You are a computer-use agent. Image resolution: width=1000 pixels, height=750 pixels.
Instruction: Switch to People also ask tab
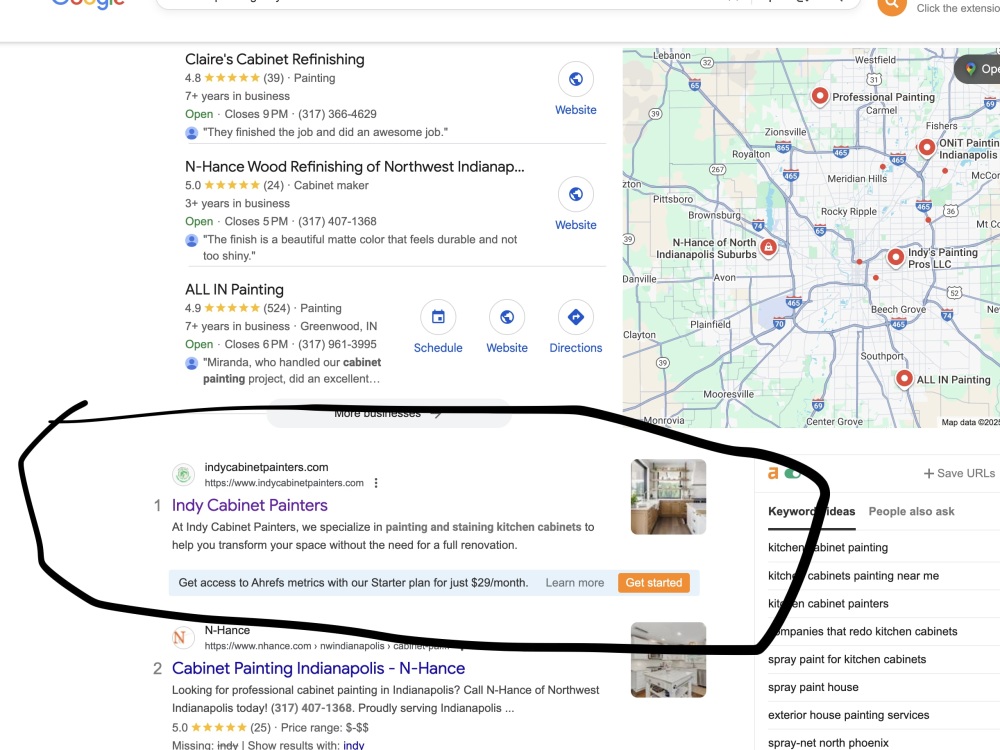911,511
